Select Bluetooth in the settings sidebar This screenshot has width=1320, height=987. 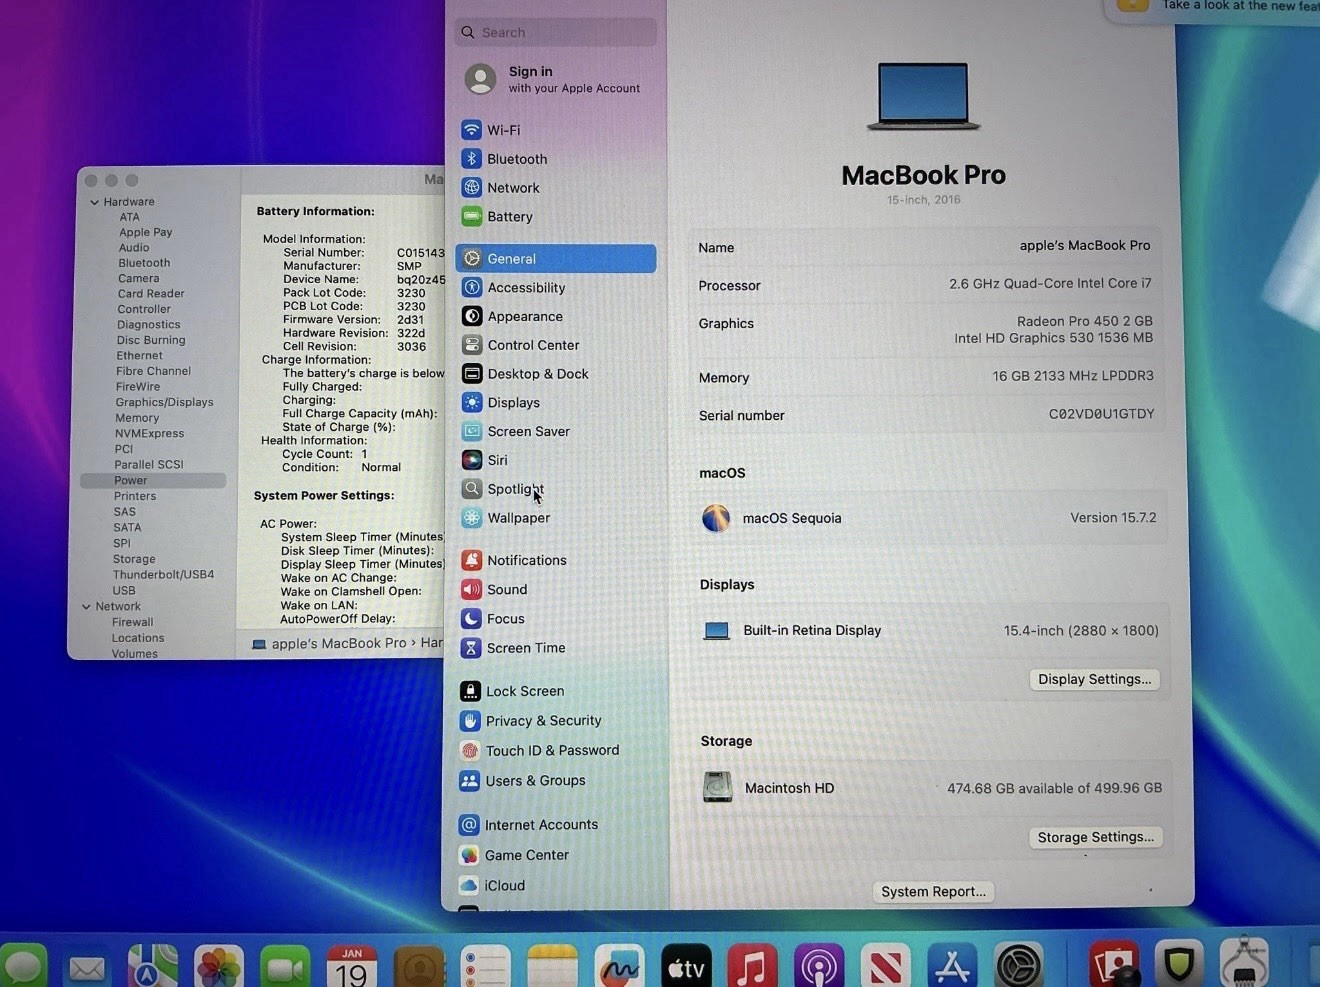[x=516, y=159]
